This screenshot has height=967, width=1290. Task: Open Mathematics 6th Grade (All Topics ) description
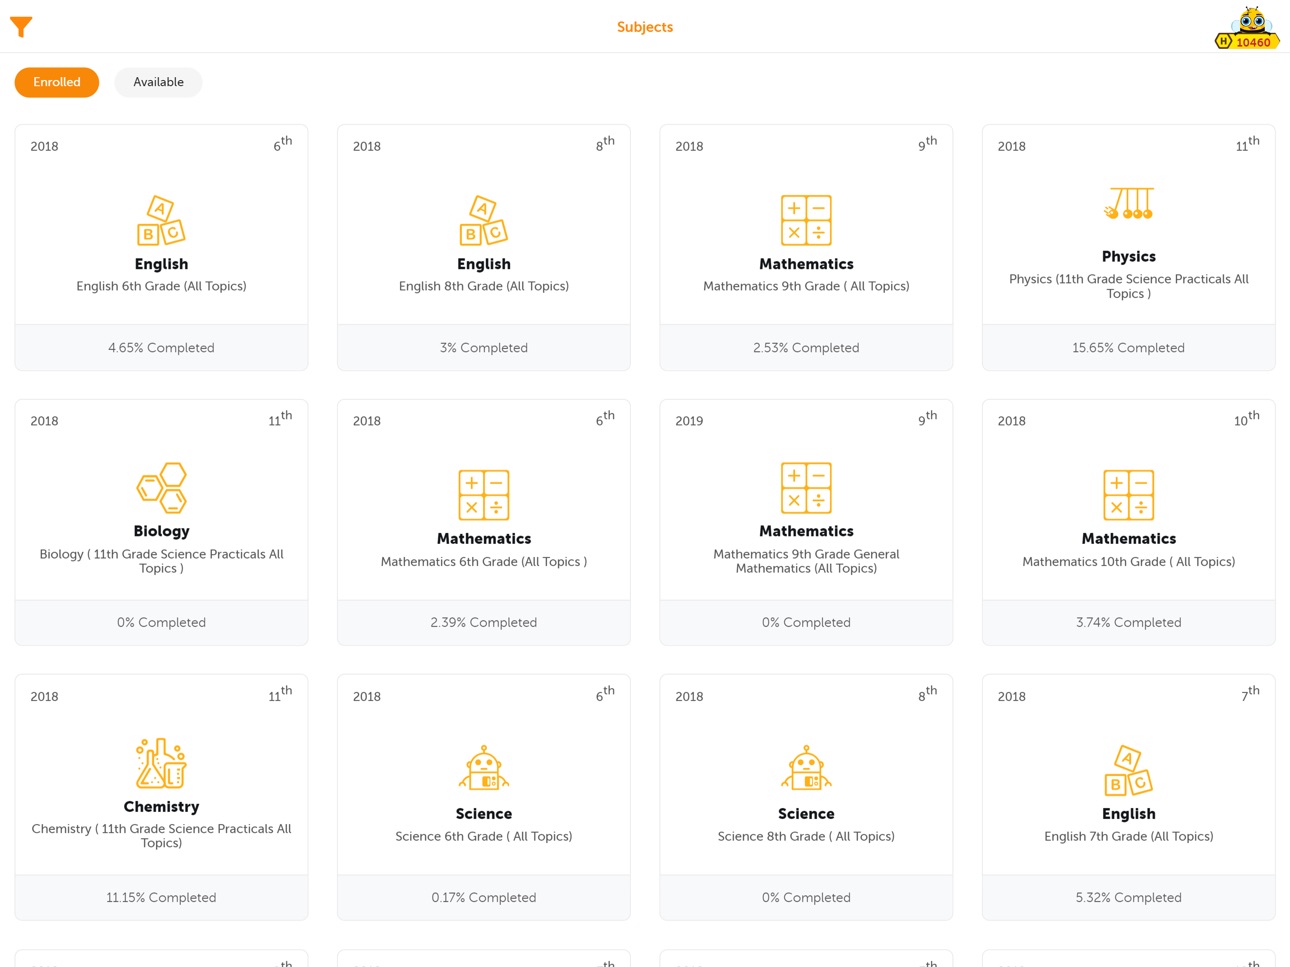pos(484,562)
